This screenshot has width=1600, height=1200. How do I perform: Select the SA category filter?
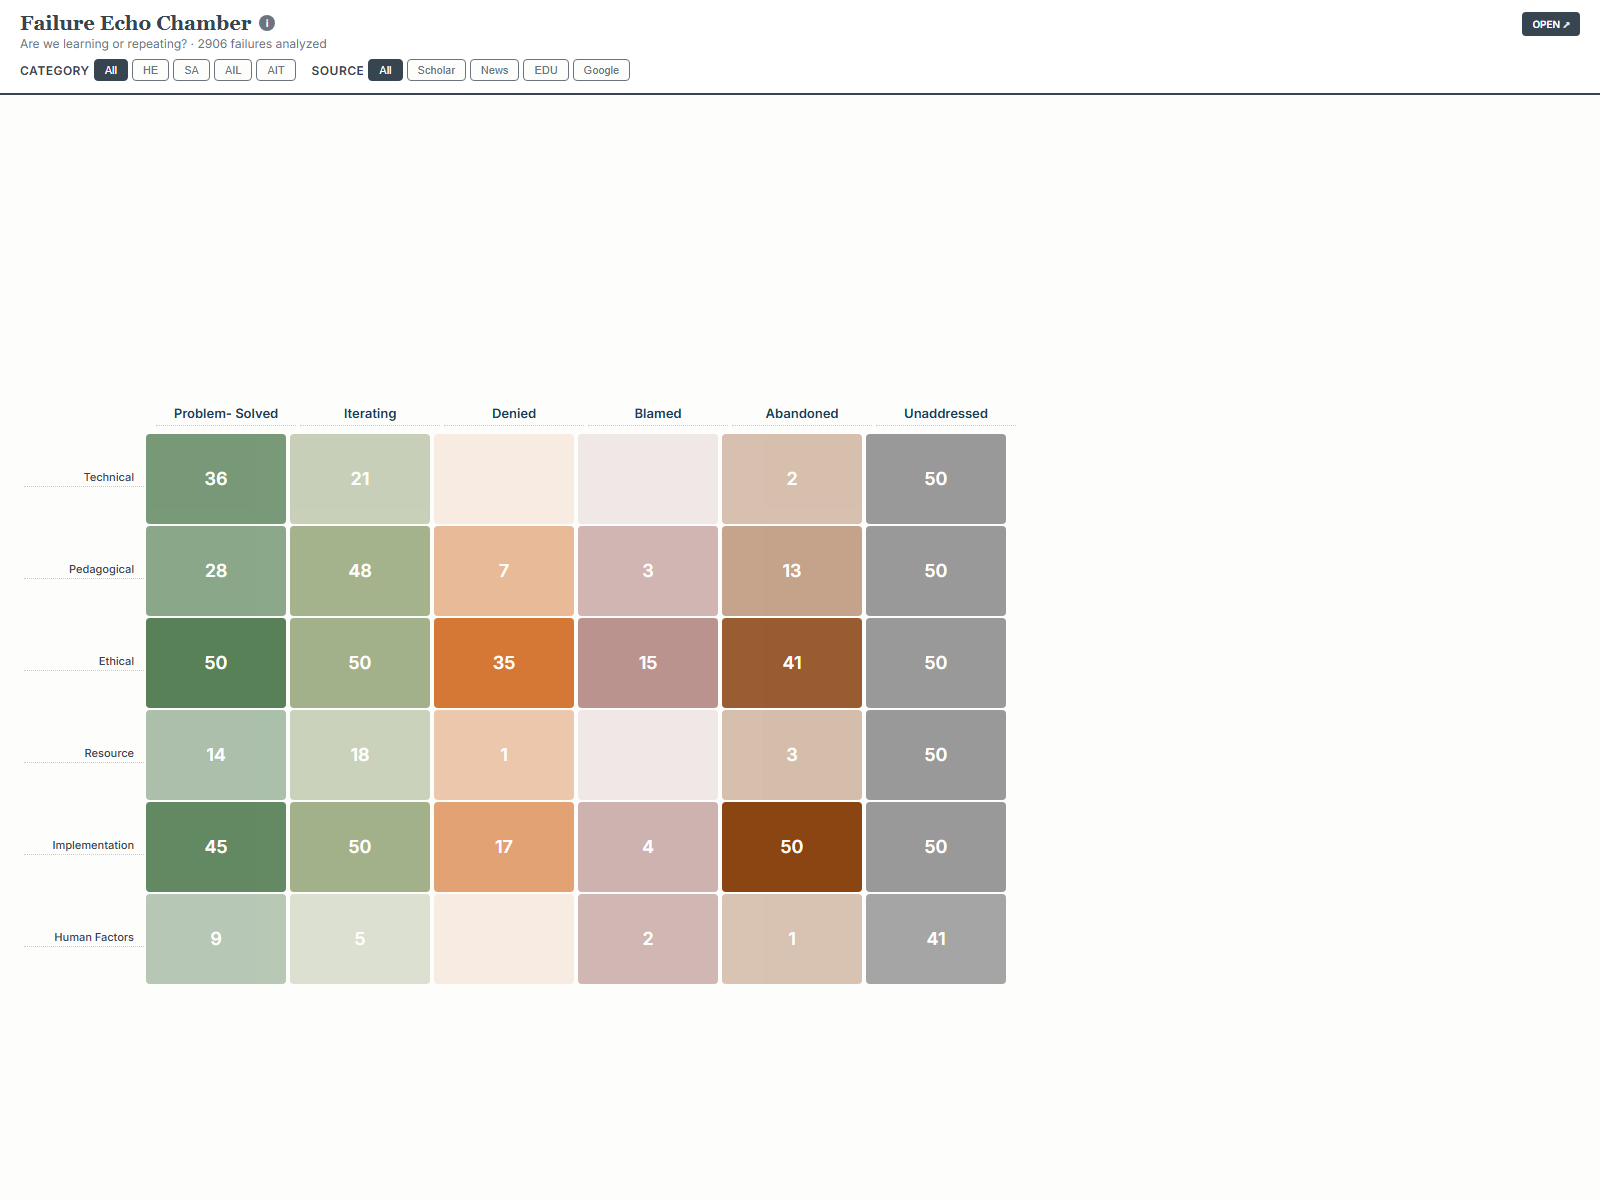(x=191, y=70)
